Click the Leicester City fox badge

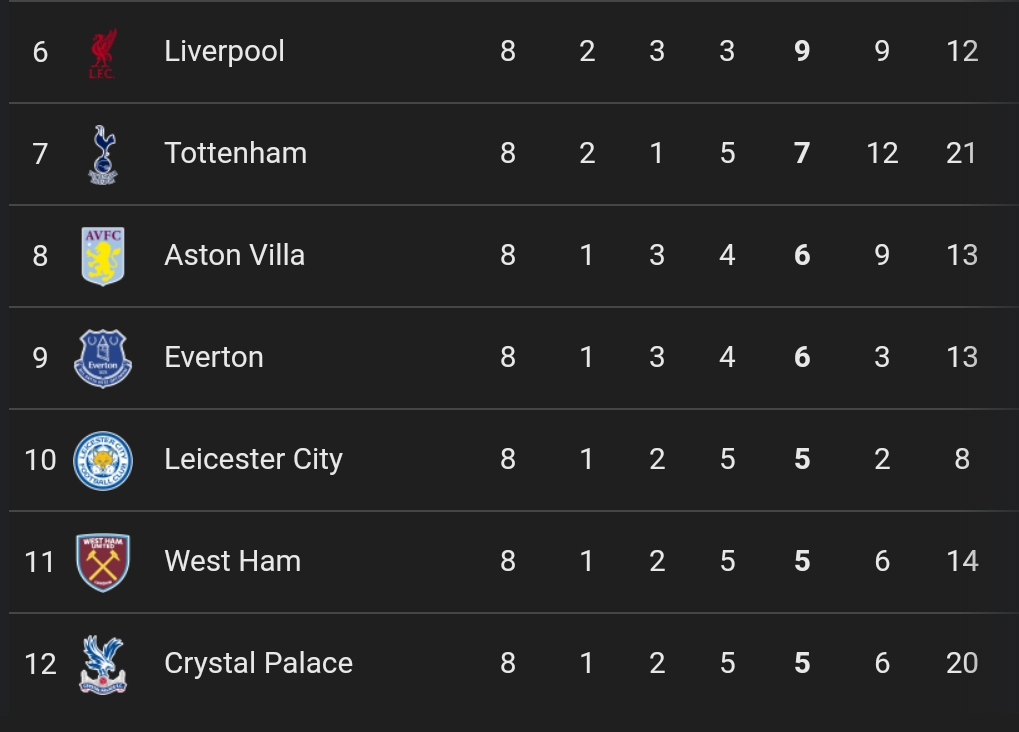103,460
